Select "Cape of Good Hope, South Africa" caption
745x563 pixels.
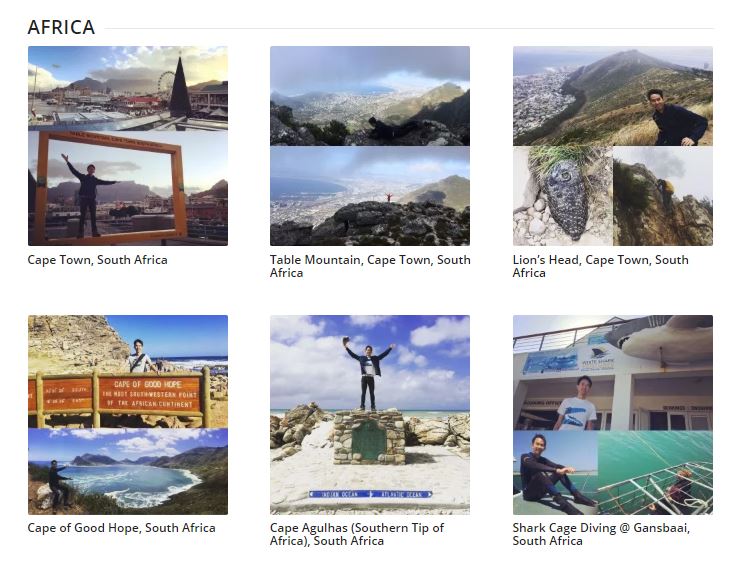[121, 528]
